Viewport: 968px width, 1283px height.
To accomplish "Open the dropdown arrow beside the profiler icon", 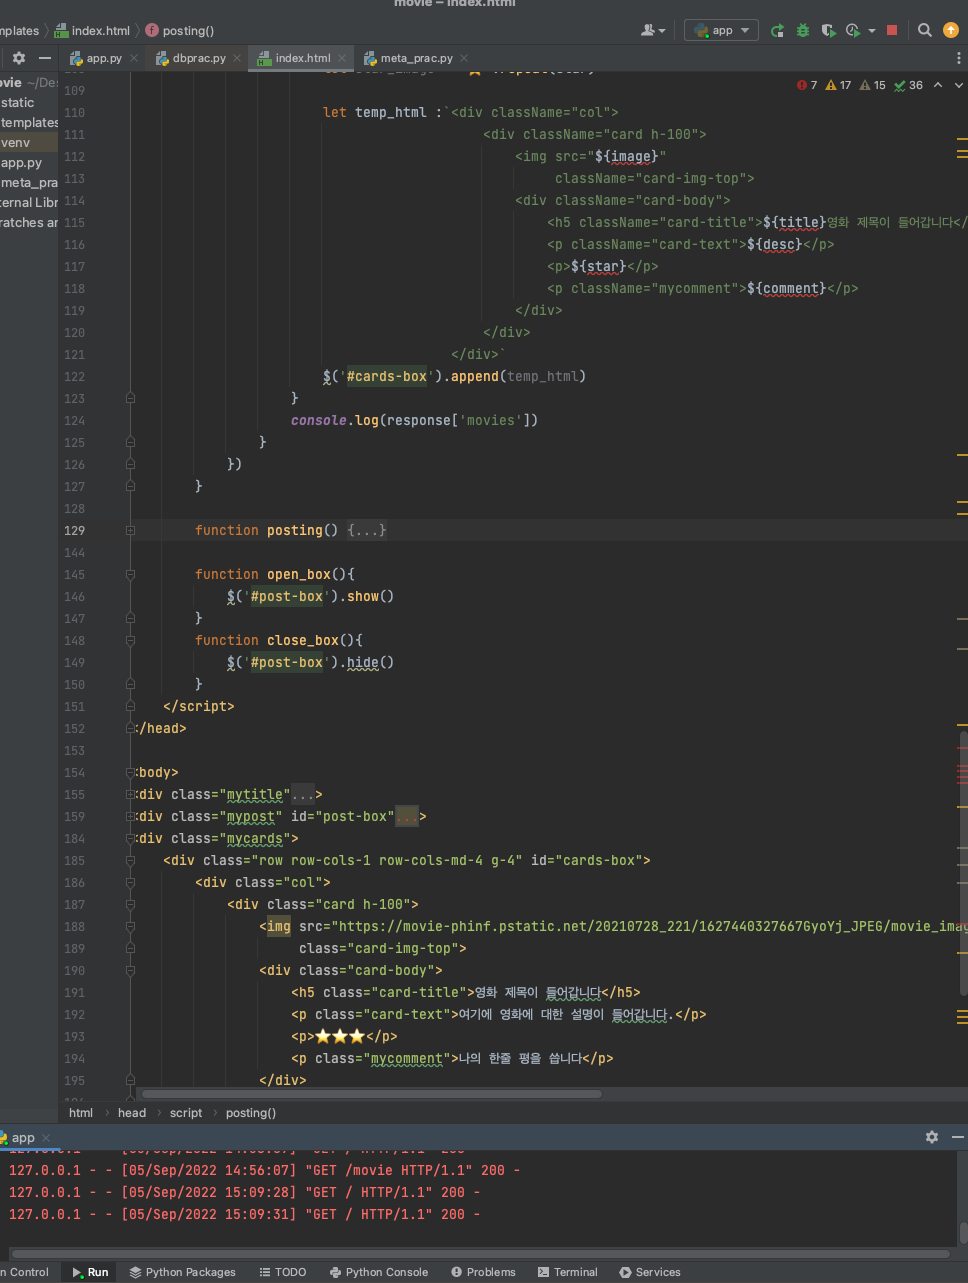I will [871, 31].
